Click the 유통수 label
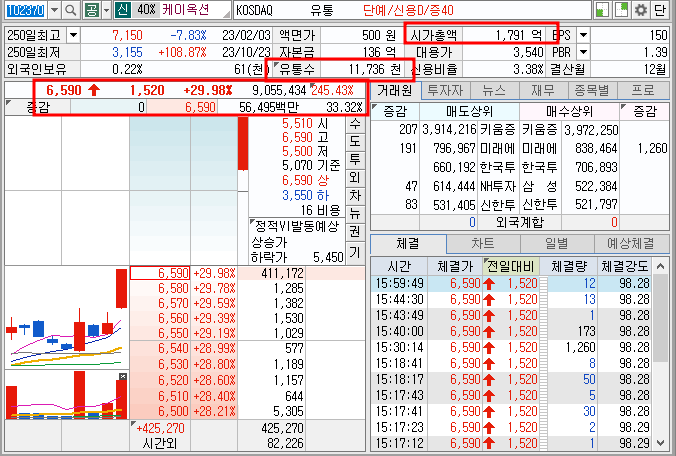 coord(297,69)
